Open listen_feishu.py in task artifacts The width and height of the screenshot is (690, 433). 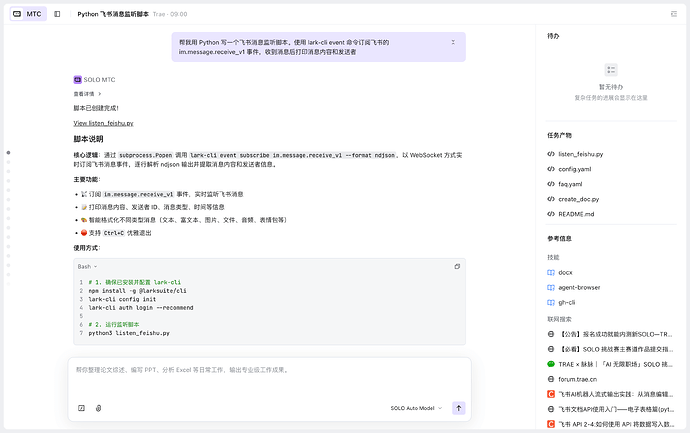coord(580,154)
